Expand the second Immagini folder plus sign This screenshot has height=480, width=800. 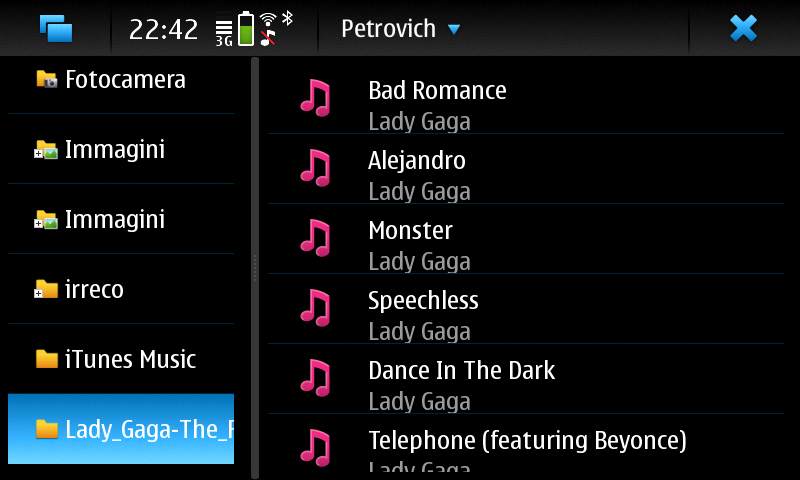tap(38, 223)
